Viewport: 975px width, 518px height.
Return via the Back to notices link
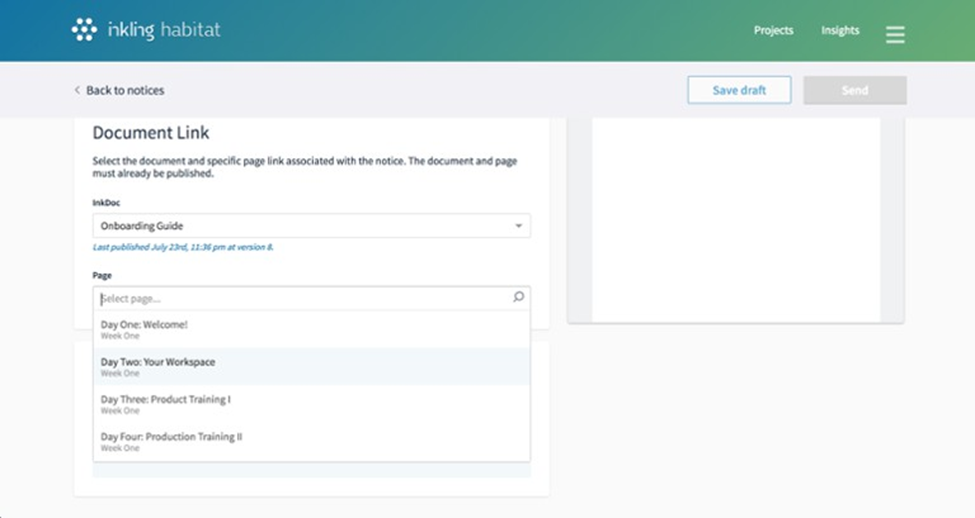[124, 90]
